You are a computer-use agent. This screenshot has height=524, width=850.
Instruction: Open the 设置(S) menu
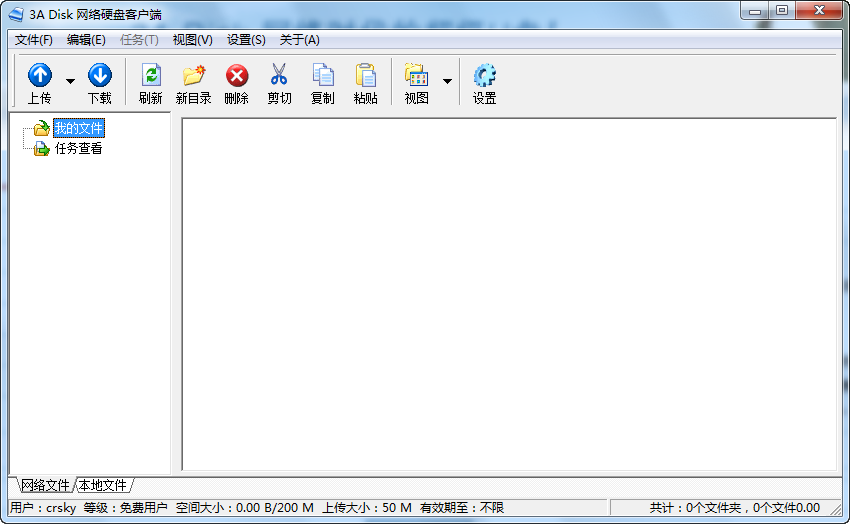tap(246, 40)
